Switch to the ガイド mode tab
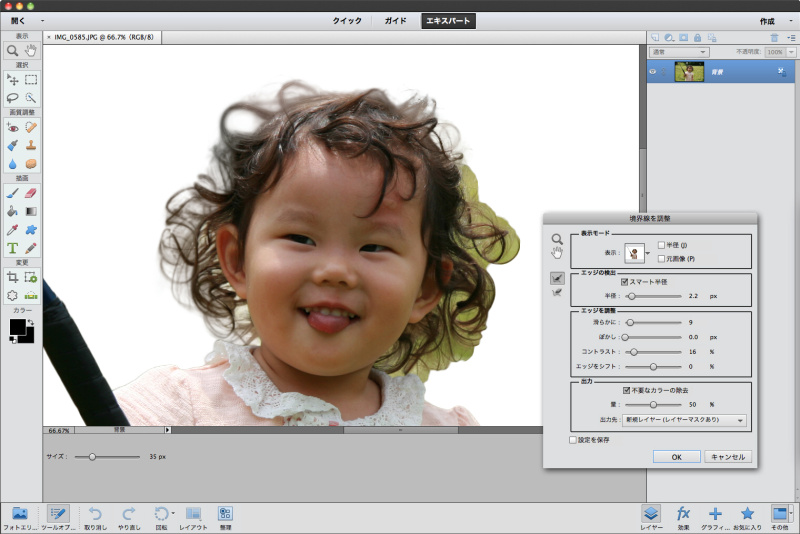Screen dimensions: 800x534 [x=395, y=21]
